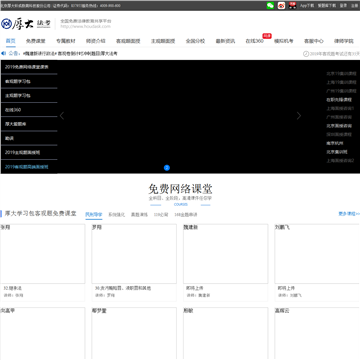Open the Weibo icon in top bar
This screenshot has height=360, width=360.
(281, 5)
